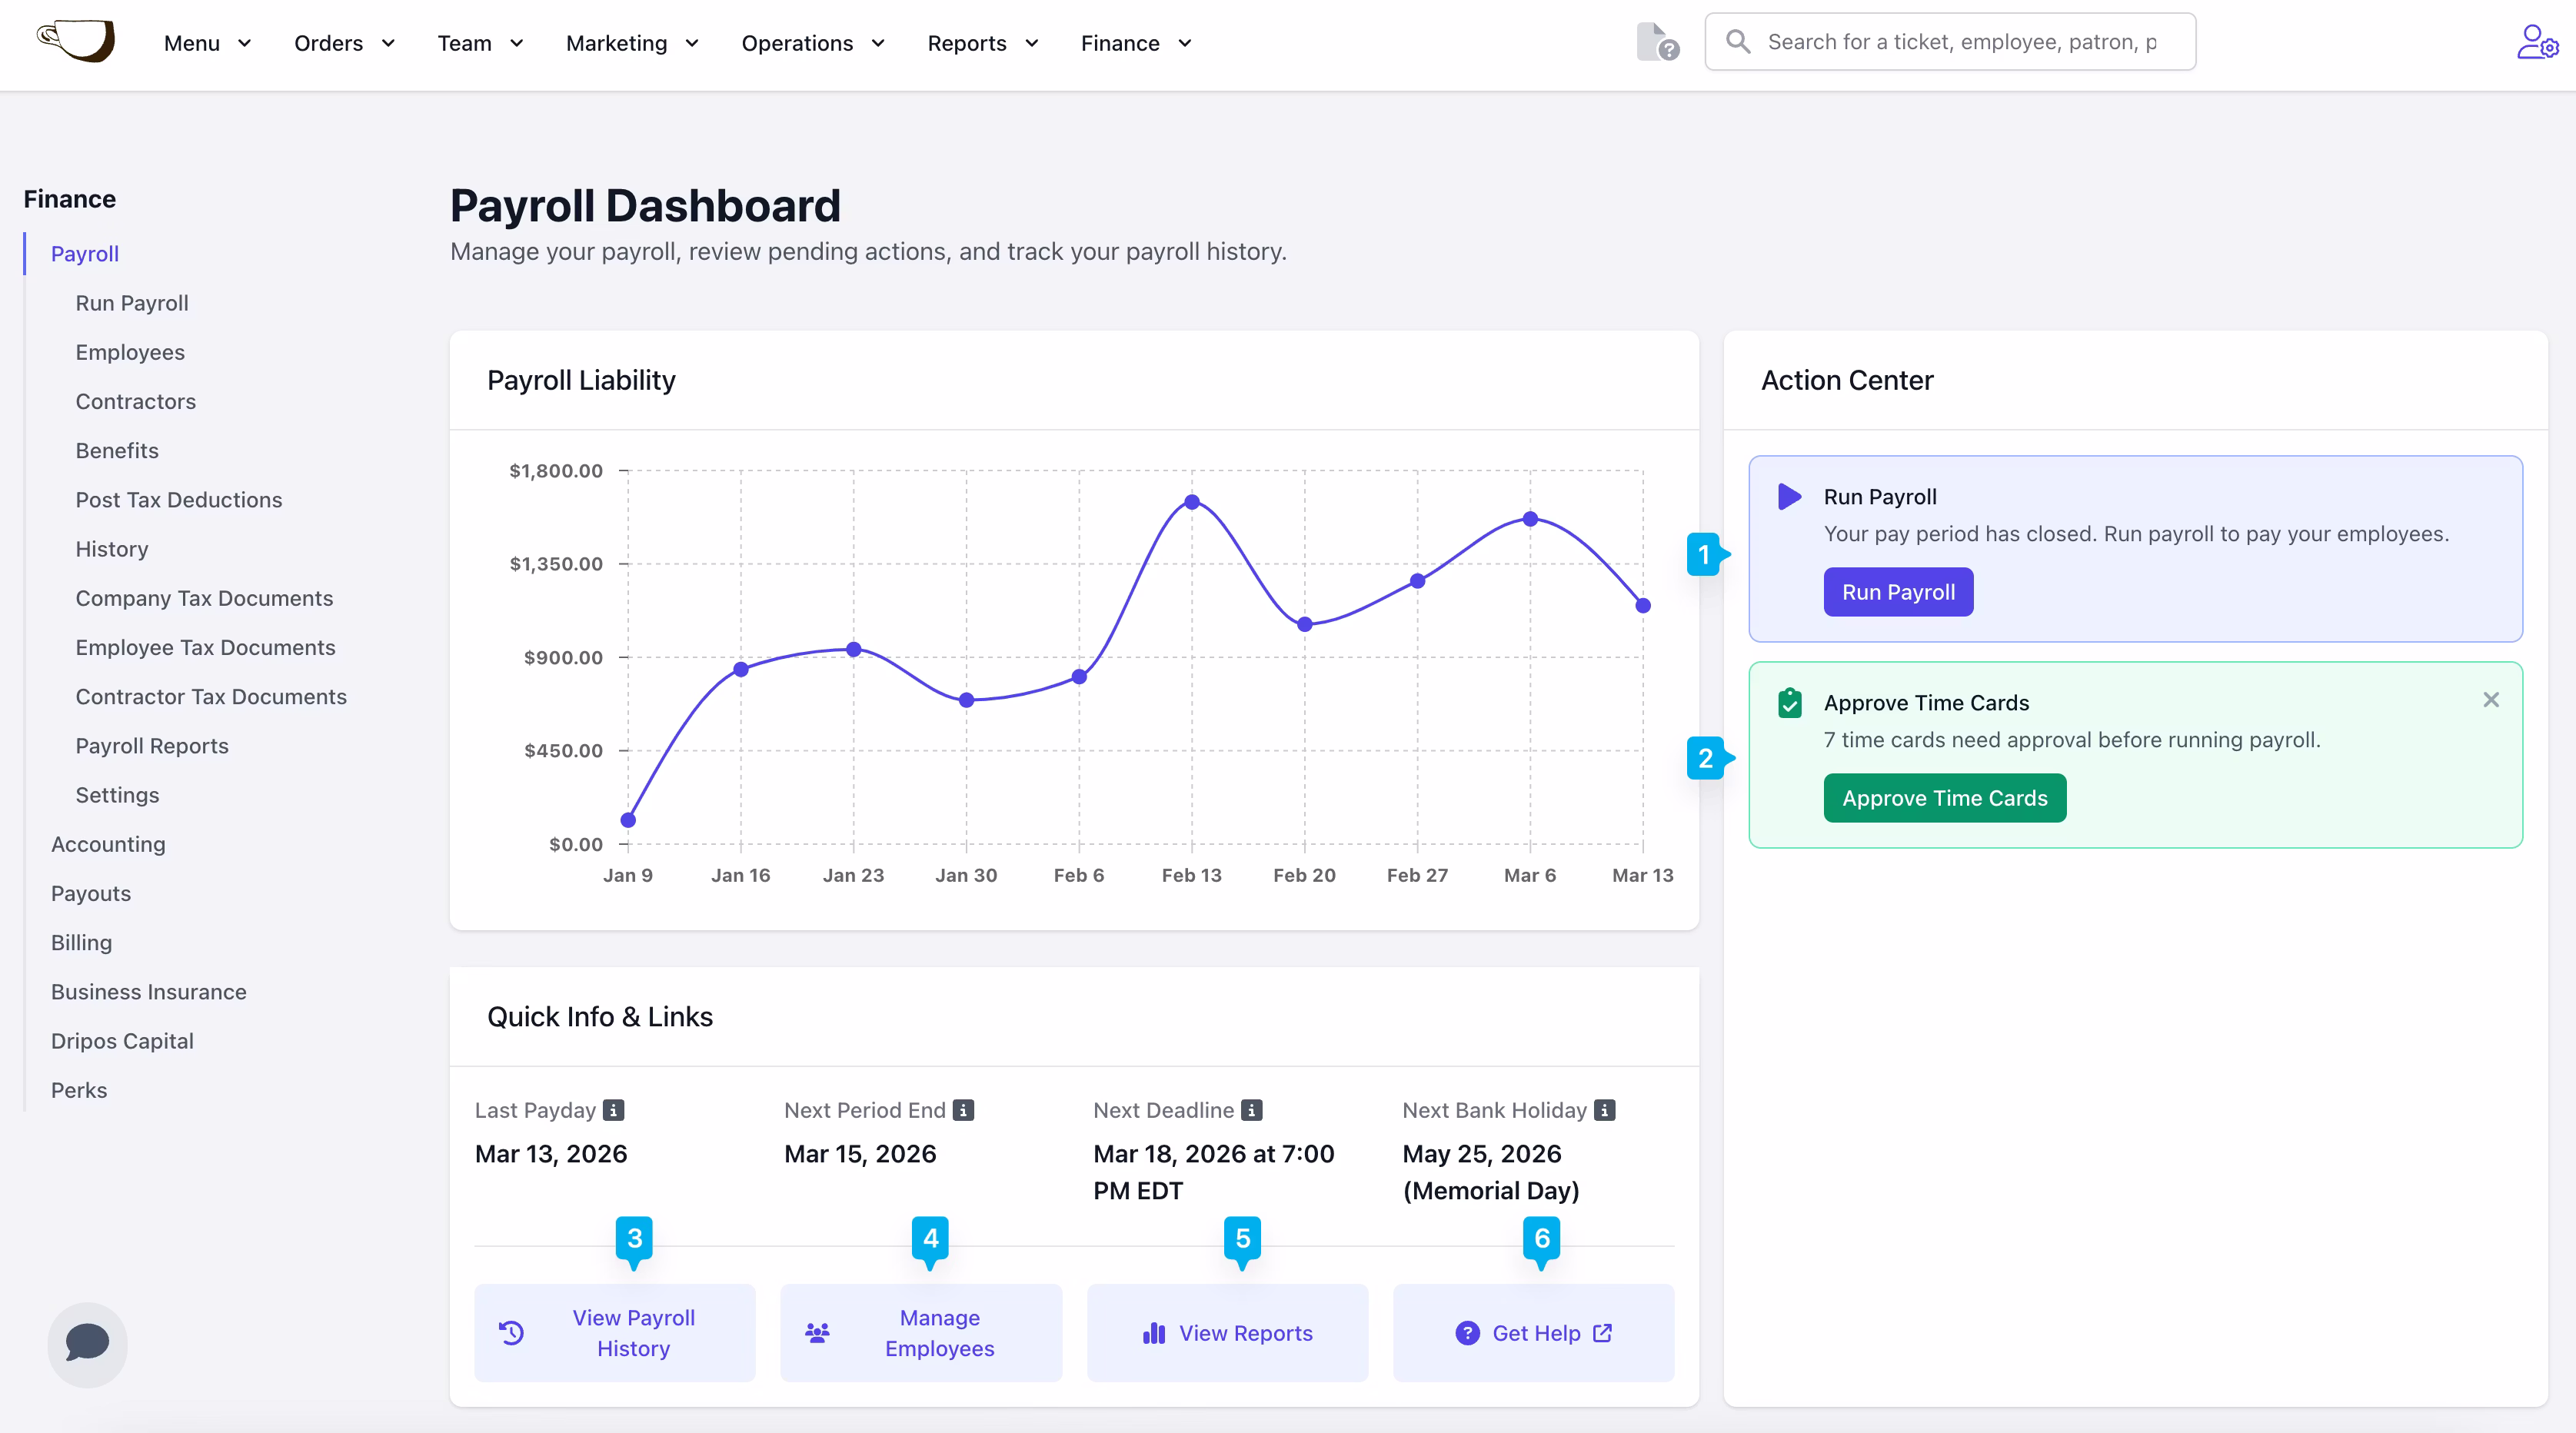Go to Dripos Capital in sidebar

tap(122, 1041)
